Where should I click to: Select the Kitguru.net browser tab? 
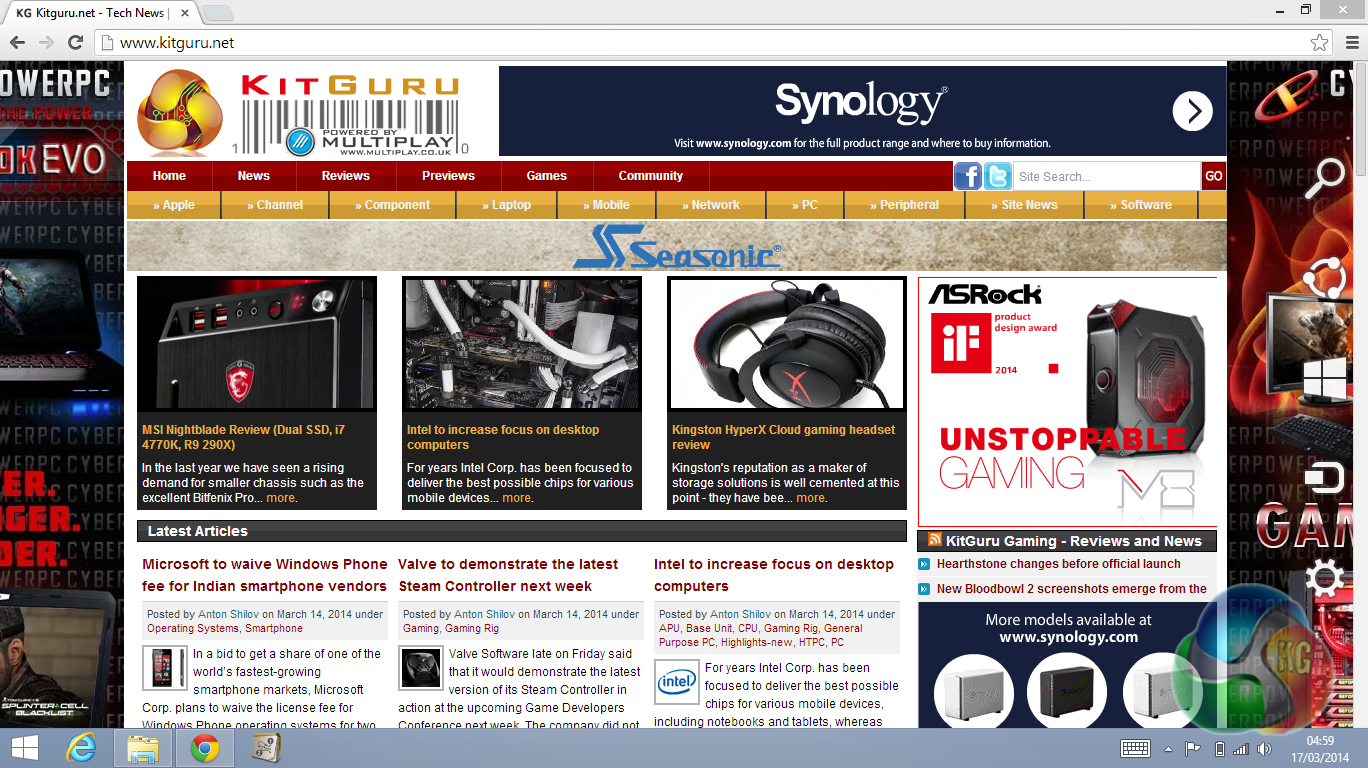click(x=101, y=13)
